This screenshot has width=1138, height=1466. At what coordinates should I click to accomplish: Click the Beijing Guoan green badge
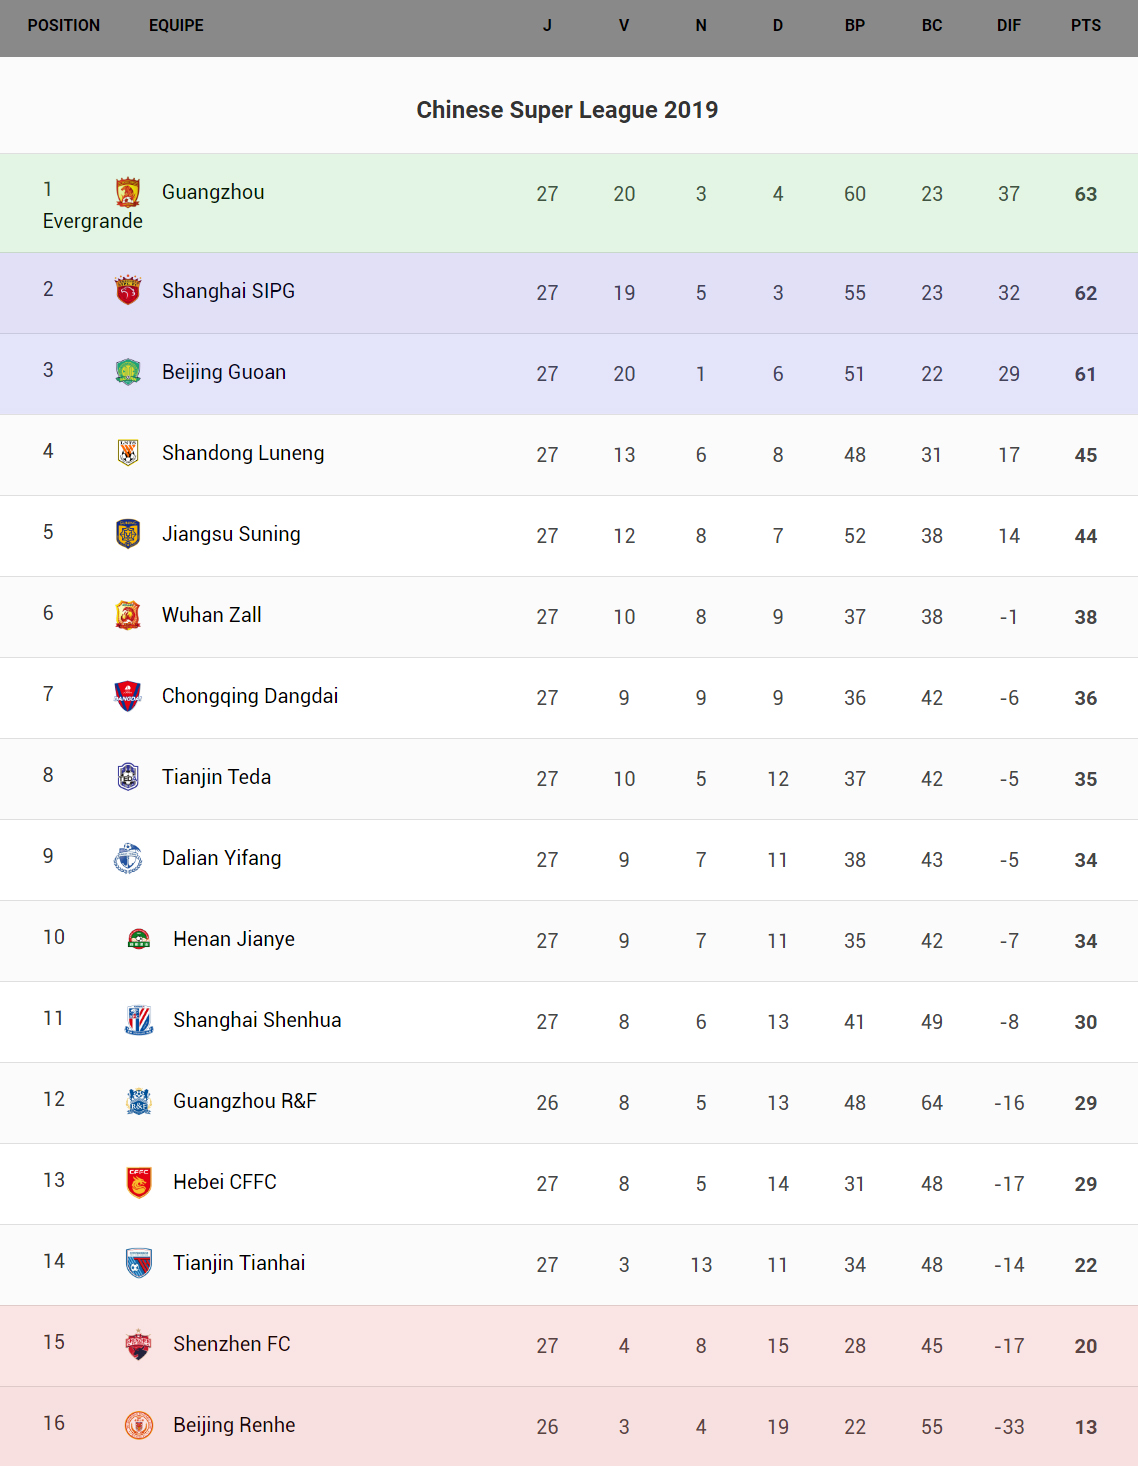coord(128,372)
